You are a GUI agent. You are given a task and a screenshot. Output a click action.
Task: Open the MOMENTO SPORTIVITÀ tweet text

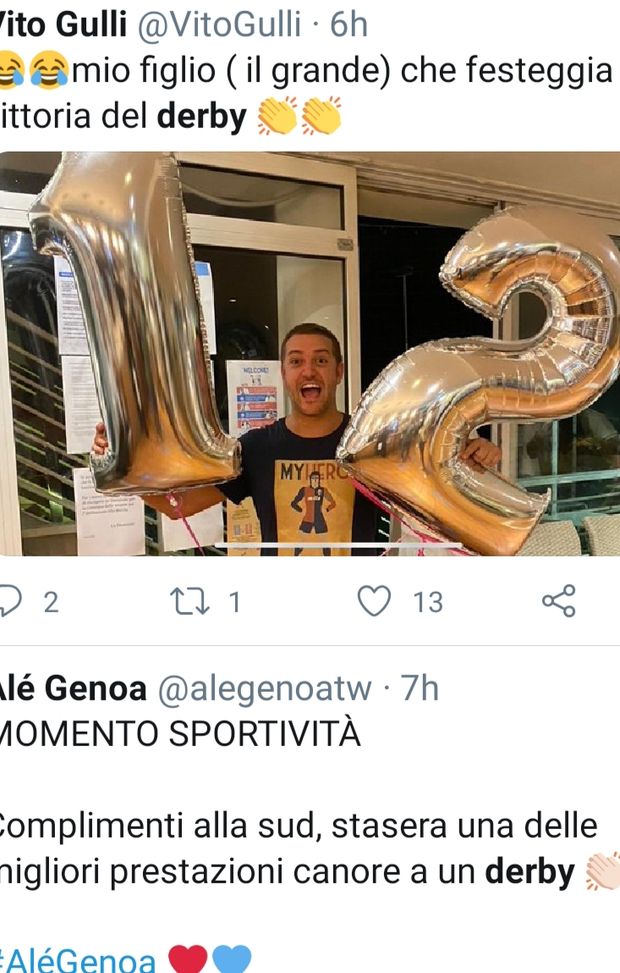coord(179,733)
